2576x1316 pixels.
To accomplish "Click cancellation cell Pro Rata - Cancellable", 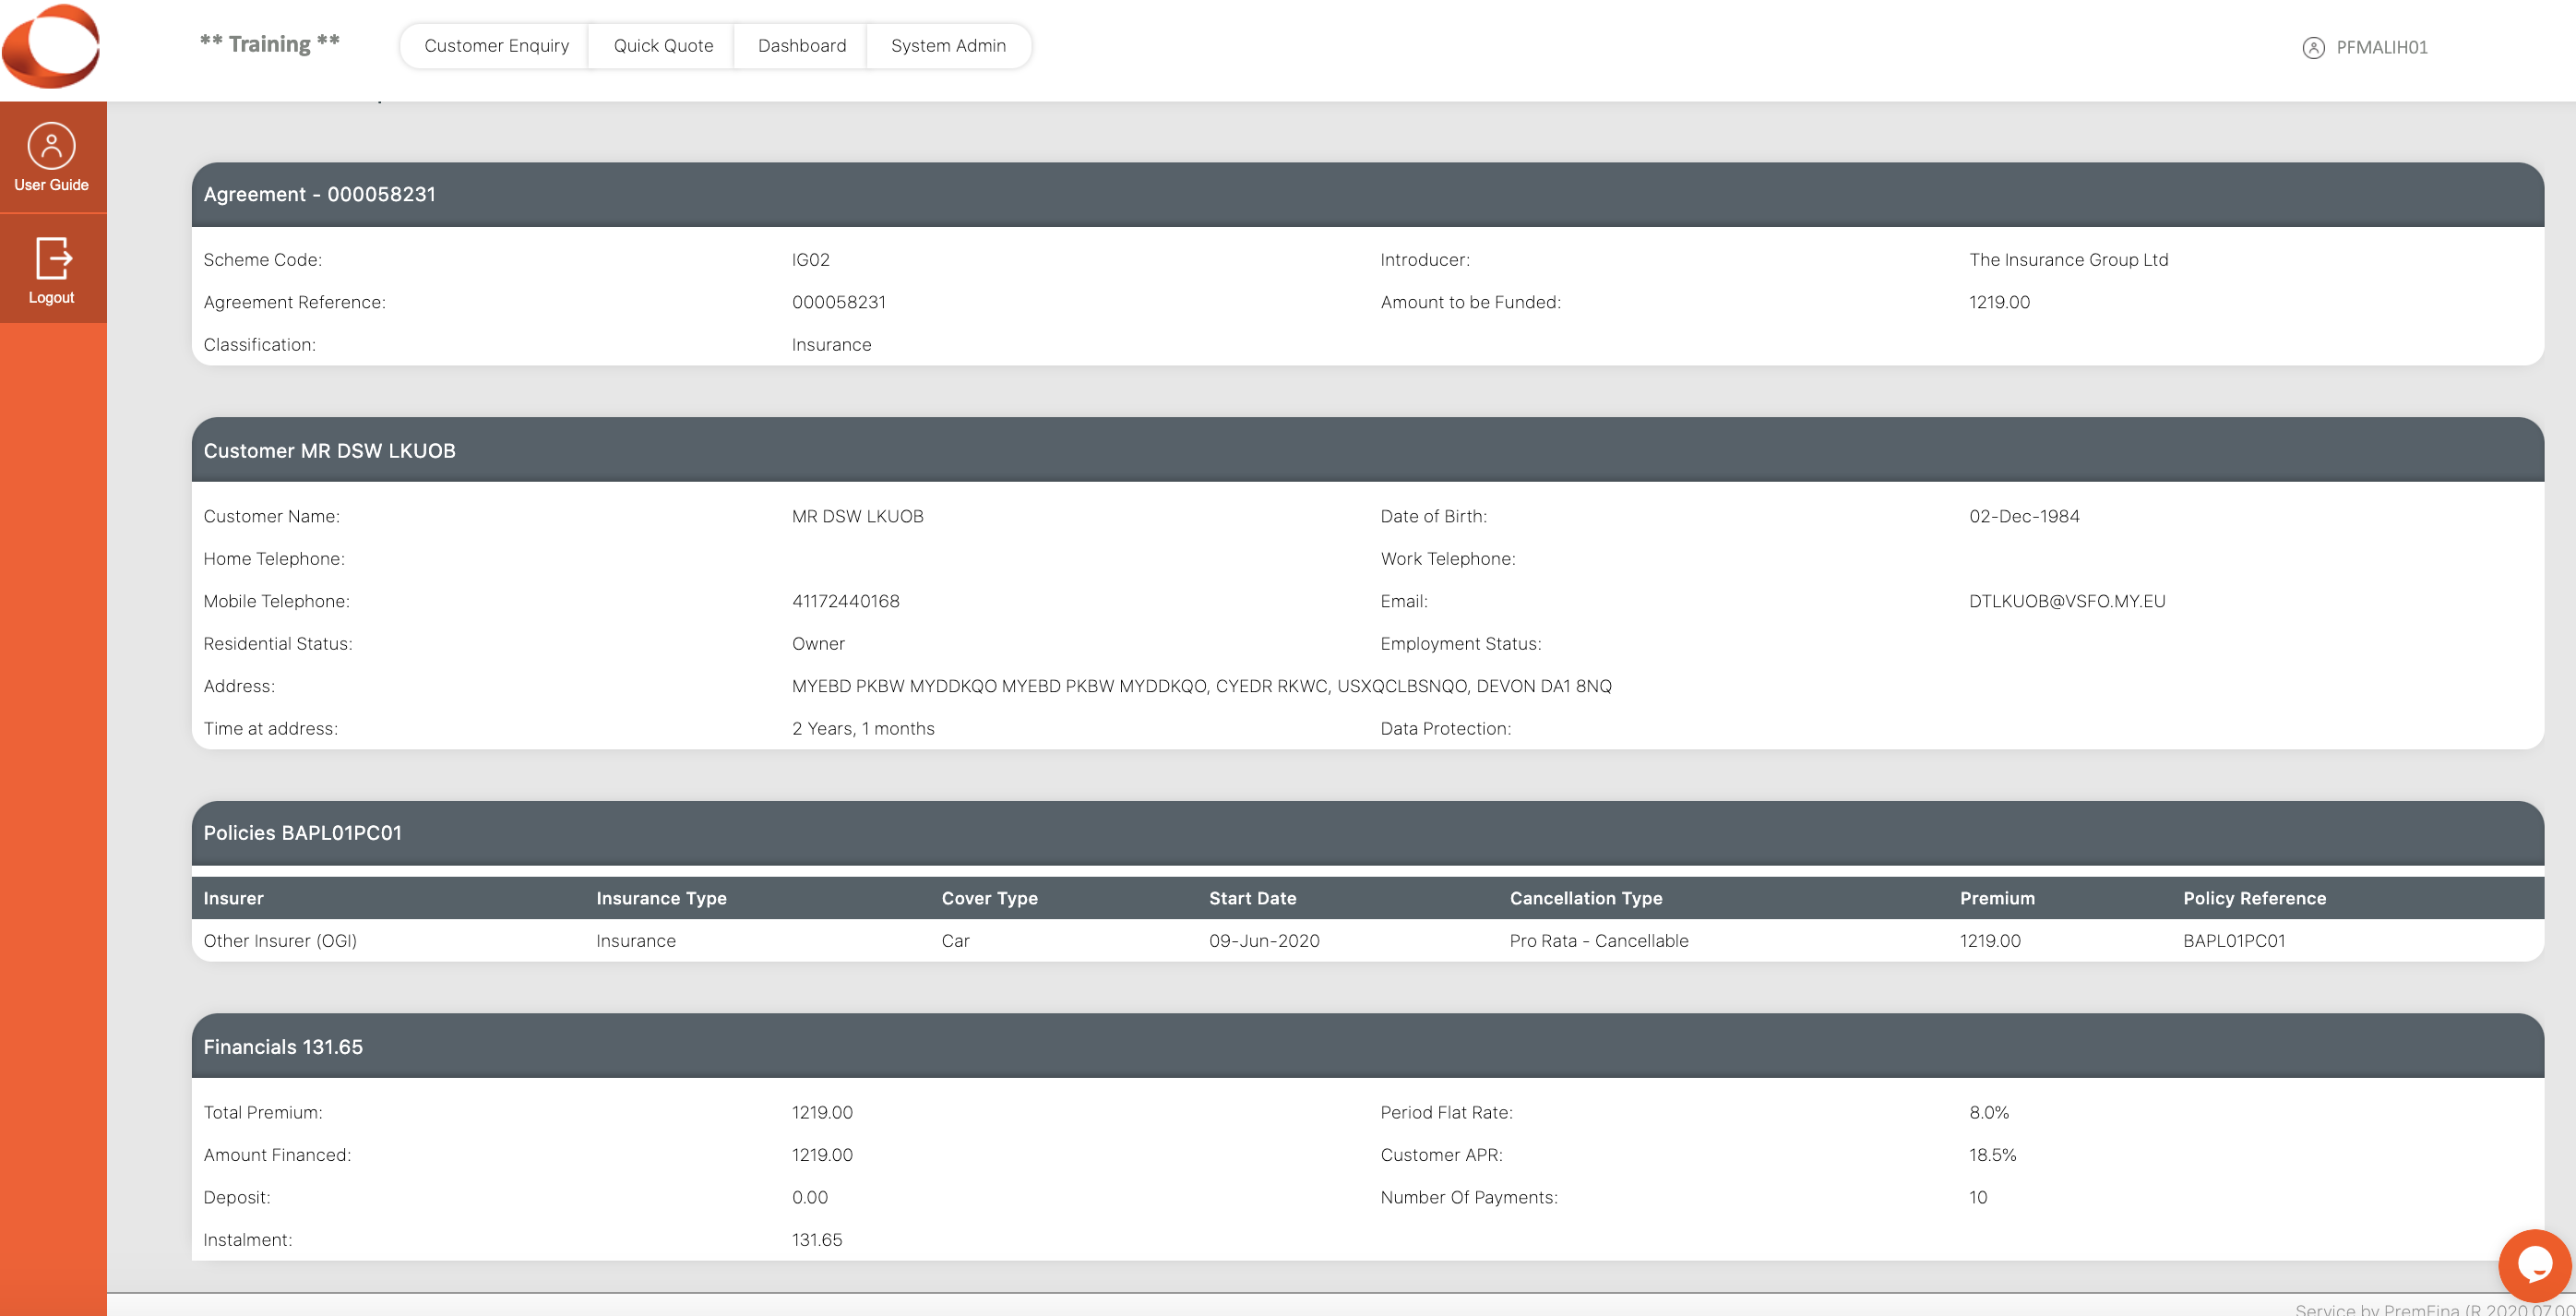I will click(1598, 941).
